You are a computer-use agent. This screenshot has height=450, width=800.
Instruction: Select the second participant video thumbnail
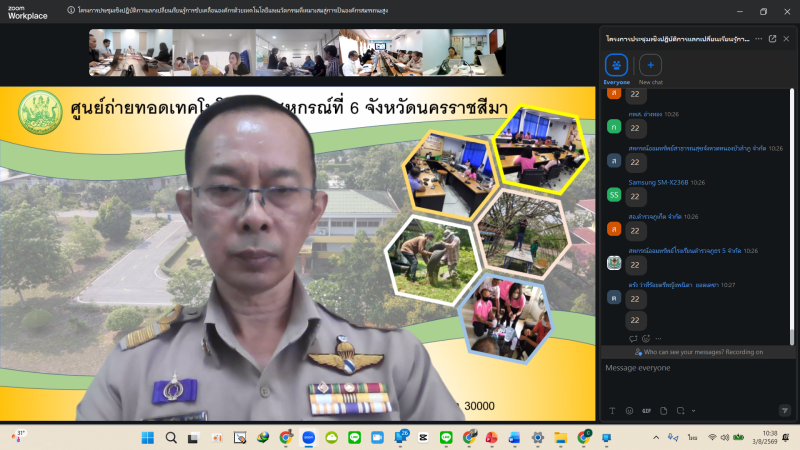click(214, 53)
